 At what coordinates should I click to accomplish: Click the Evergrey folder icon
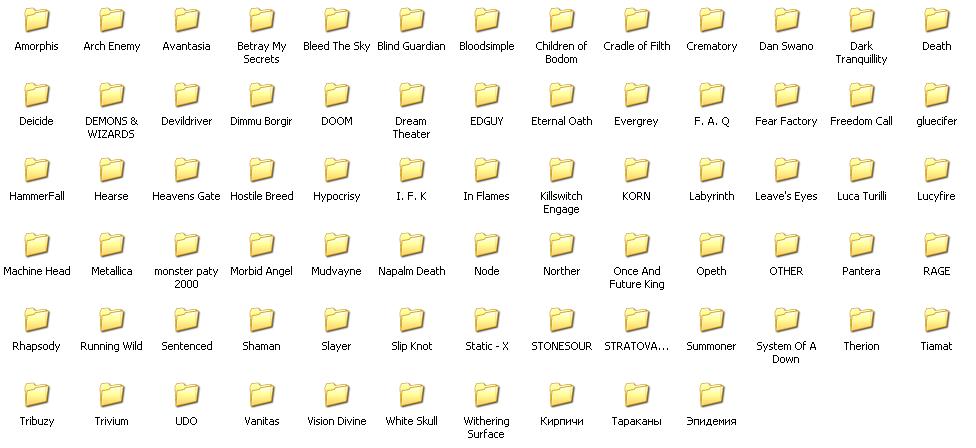click(637, 95)
